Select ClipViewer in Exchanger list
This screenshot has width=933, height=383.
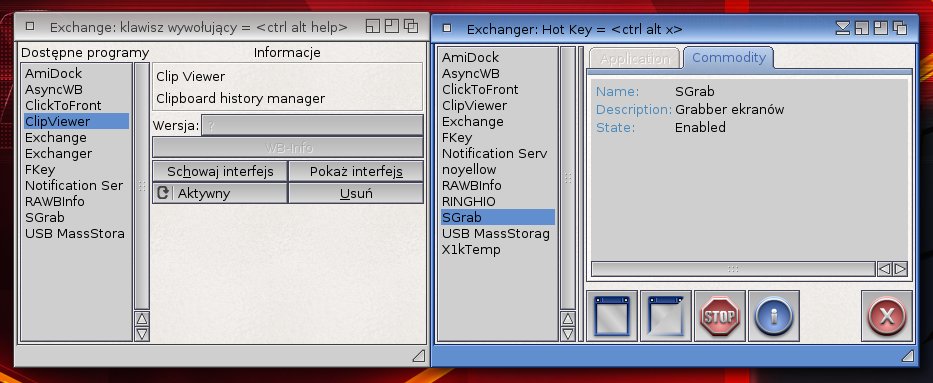[x=498, y=105]
